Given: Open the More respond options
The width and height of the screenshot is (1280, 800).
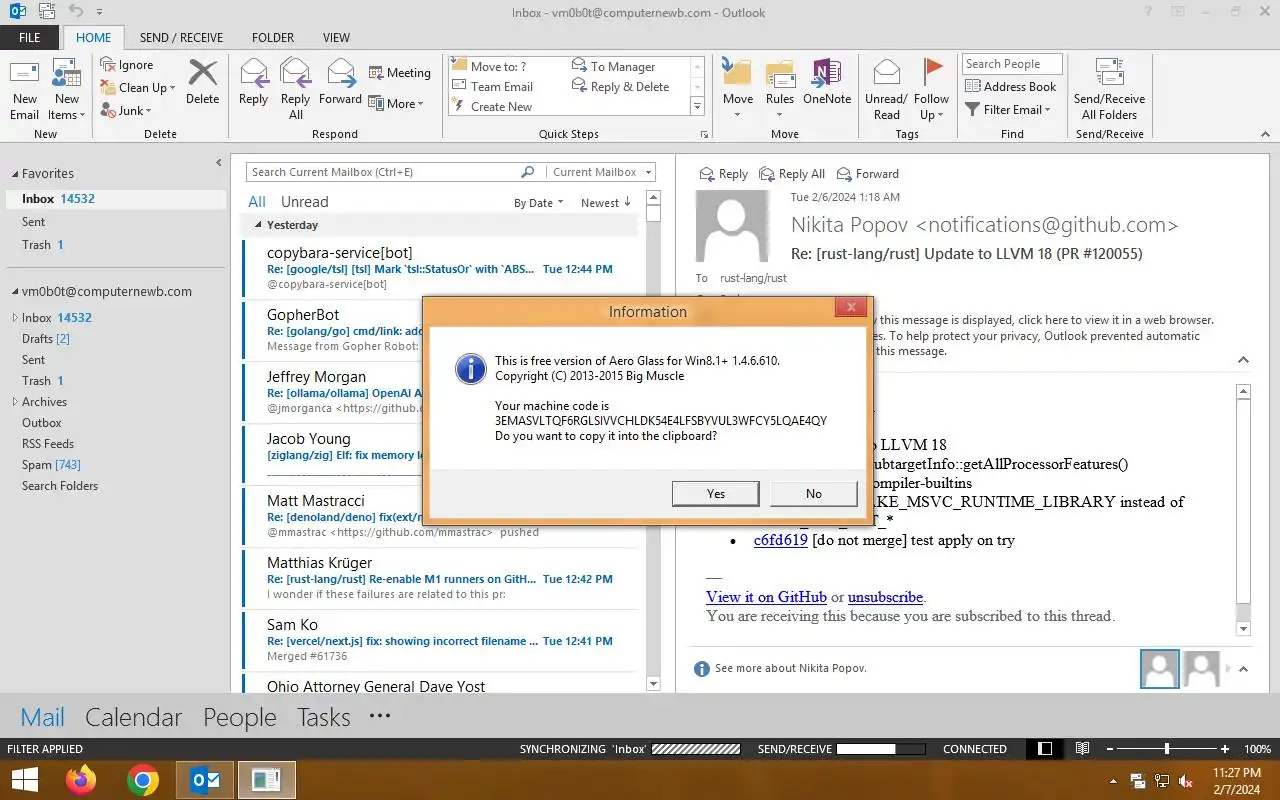Looking at the screenshot, I should click(x=396, y=103).
